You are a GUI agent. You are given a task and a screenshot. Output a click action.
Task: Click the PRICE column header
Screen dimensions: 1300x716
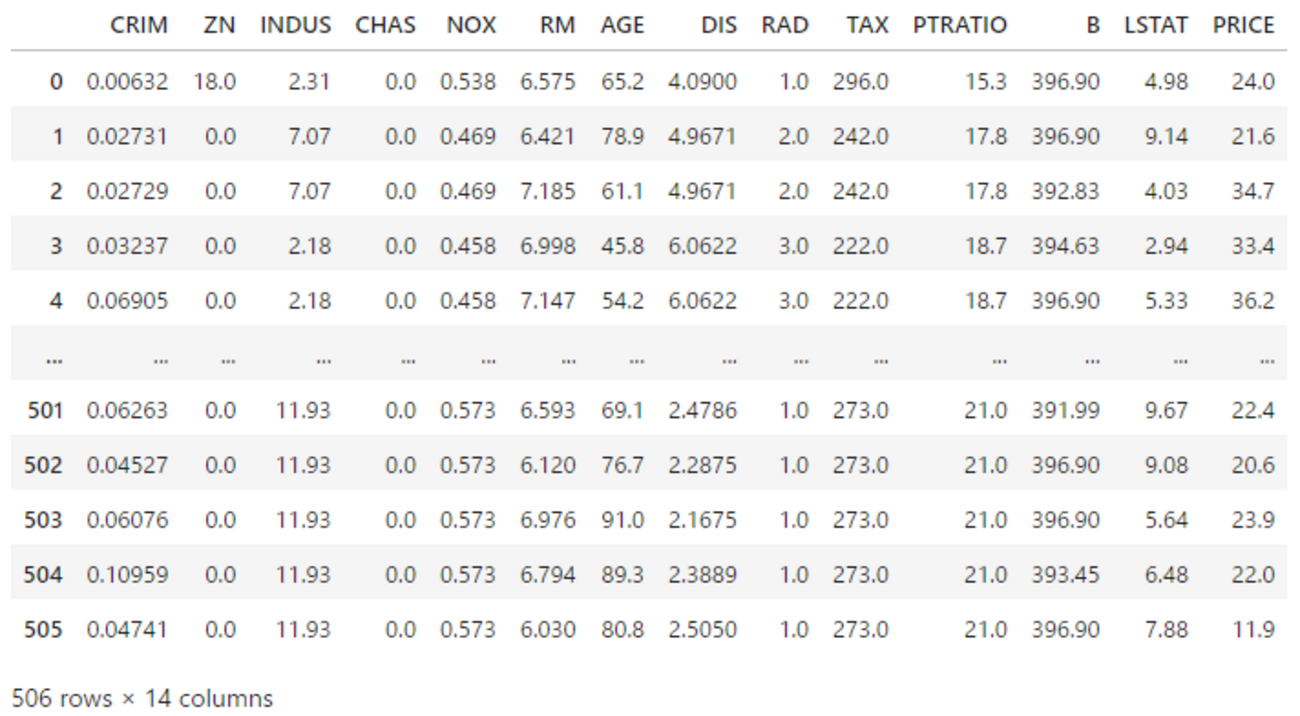[1243, 26]
